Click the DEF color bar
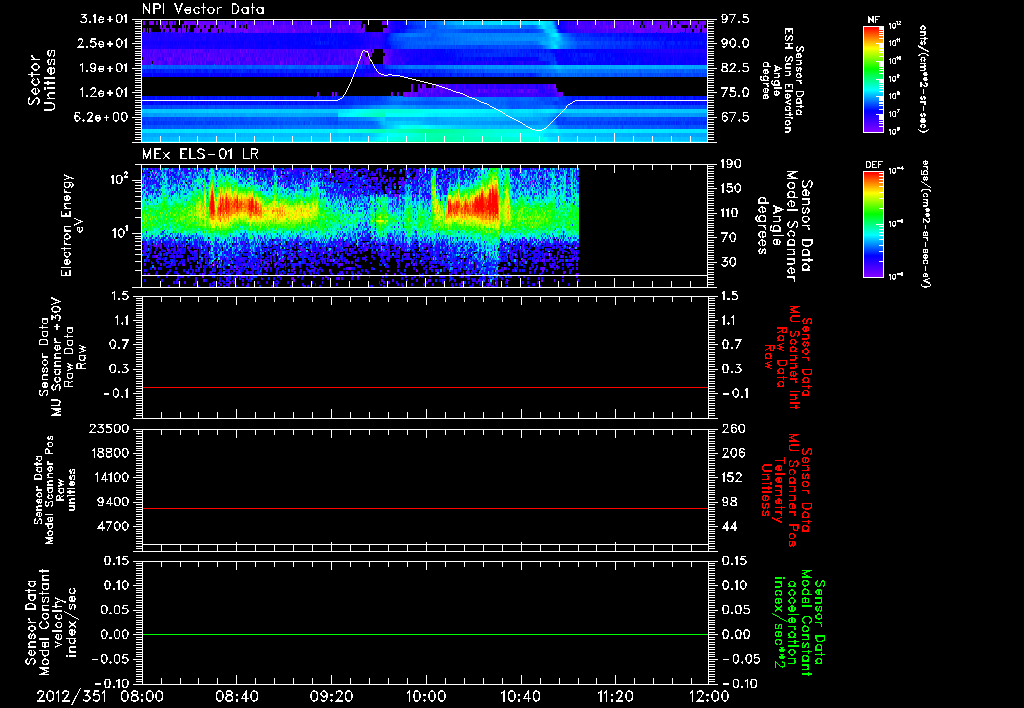This screenshot has height=708, width=1024. (x=874, y=224)
